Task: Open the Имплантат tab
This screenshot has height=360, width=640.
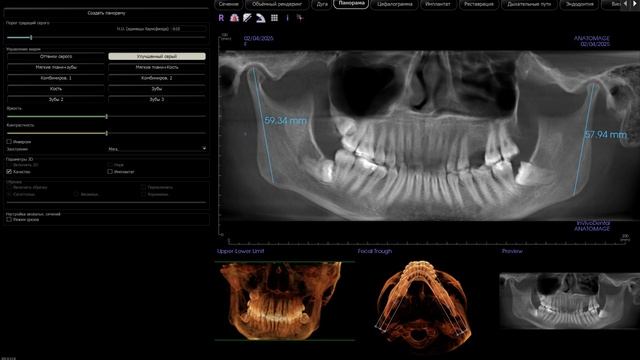Action: [x=438, y=4]
